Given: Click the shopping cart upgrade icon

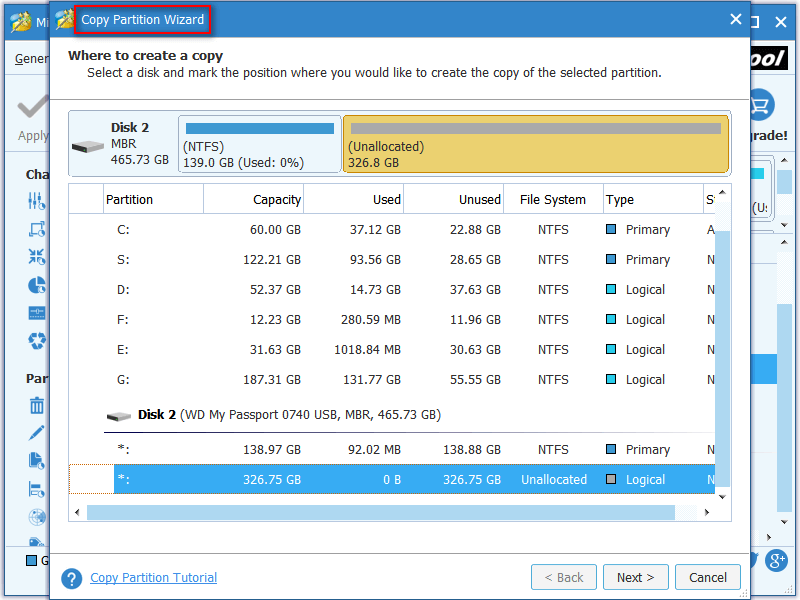Looking at the screenshot, I should point(762,105).
